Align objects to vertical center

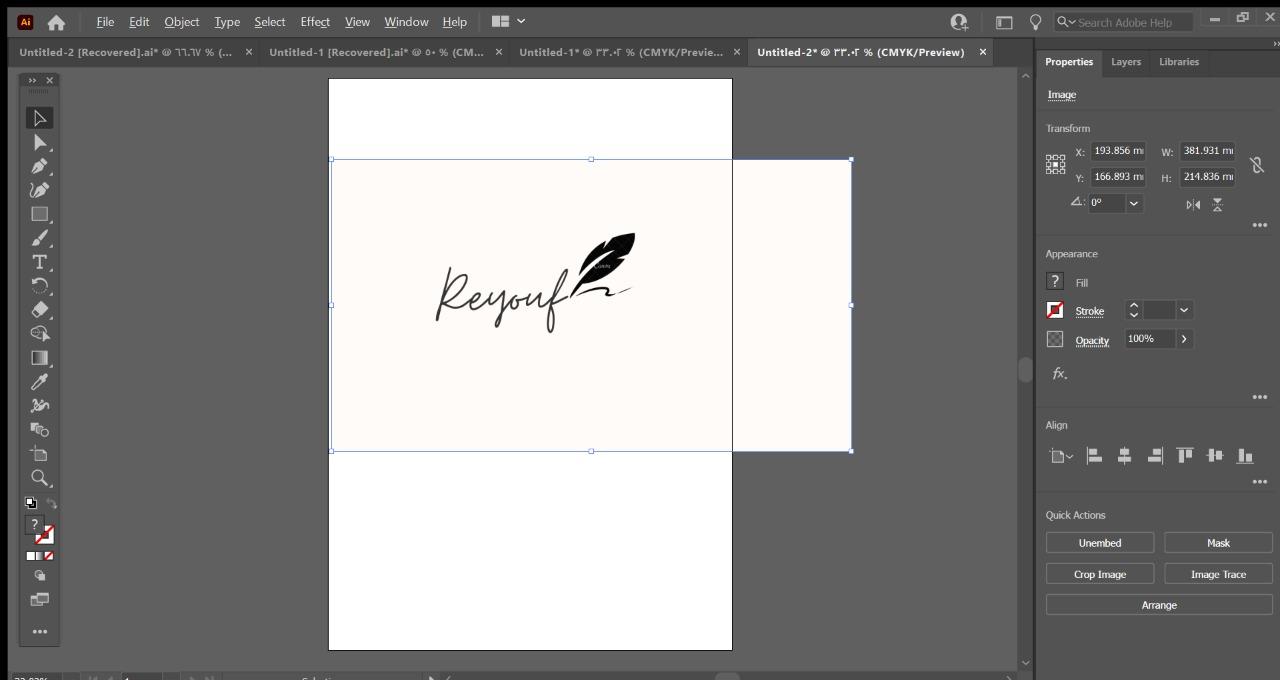[1215, 456]
